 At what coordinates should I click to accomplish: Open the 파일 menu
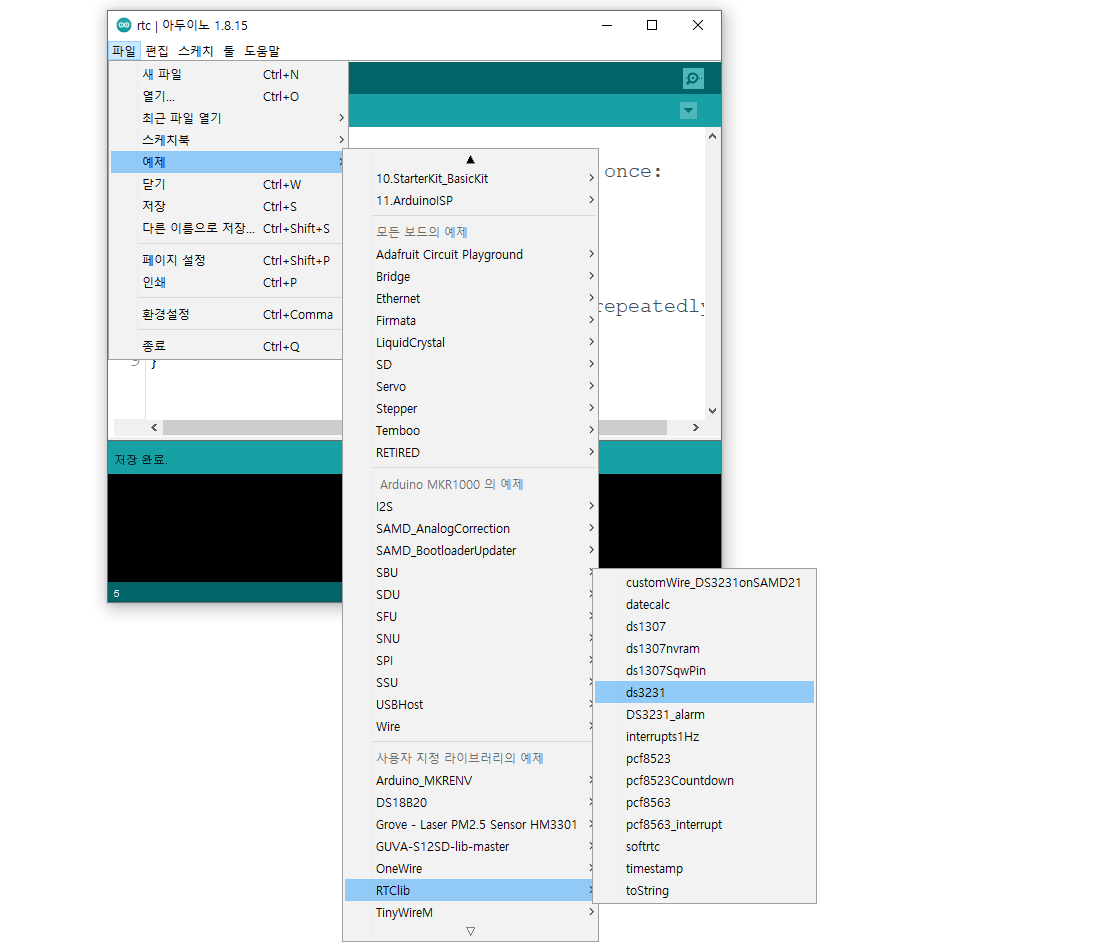click(124, 51)
